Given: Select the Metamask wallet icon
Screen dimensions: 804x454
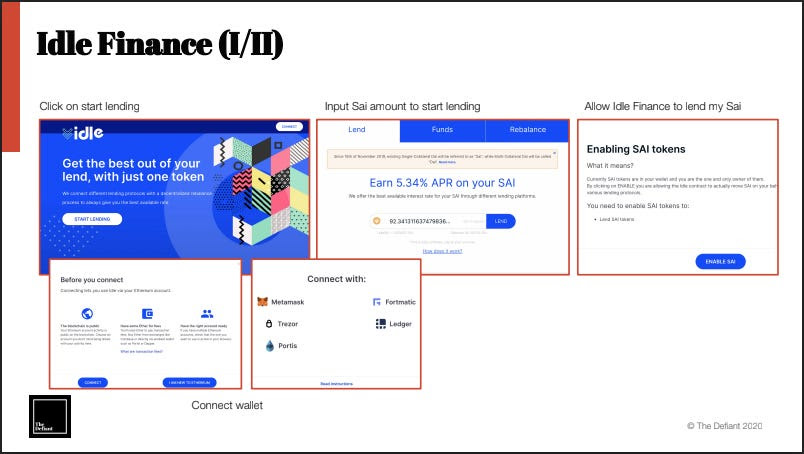Looking at the screenshot, I should tap(263, 301).
